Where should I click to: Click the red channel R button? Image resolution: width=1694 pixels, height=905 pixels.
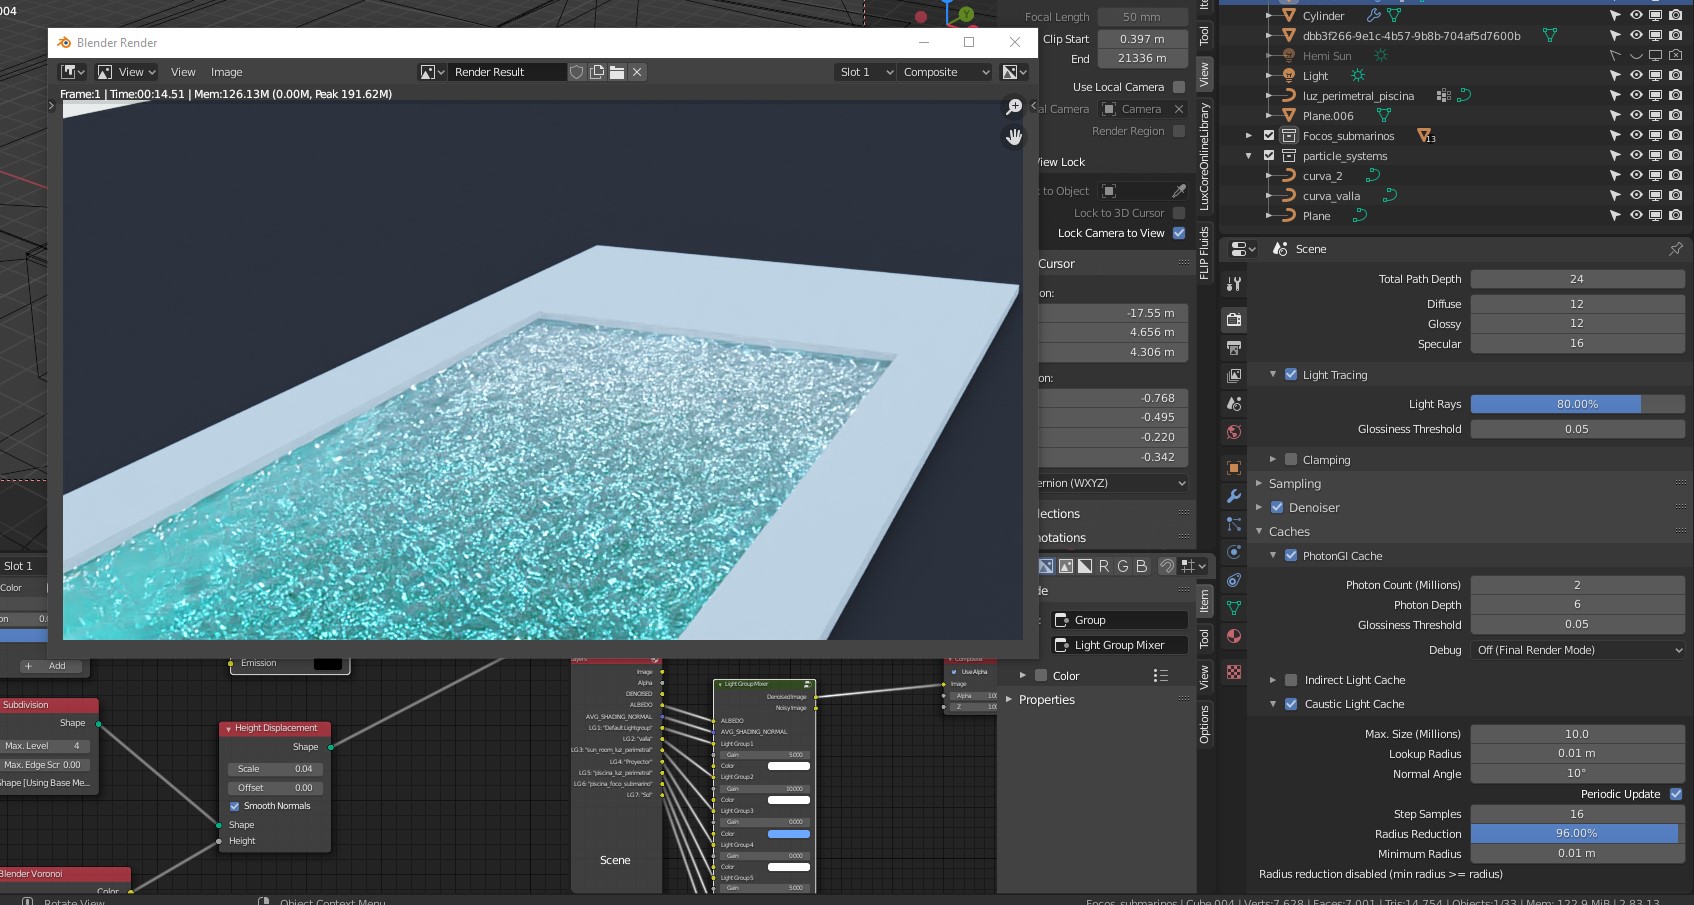point(1104,566)
